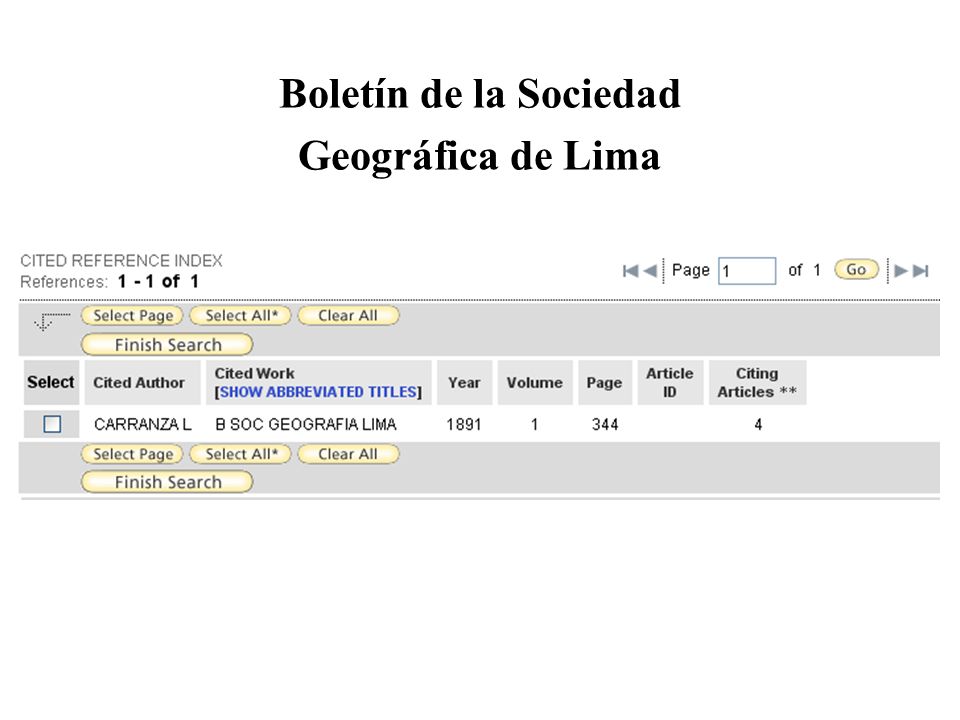Click the Cited Author column header

coord(142,383)
